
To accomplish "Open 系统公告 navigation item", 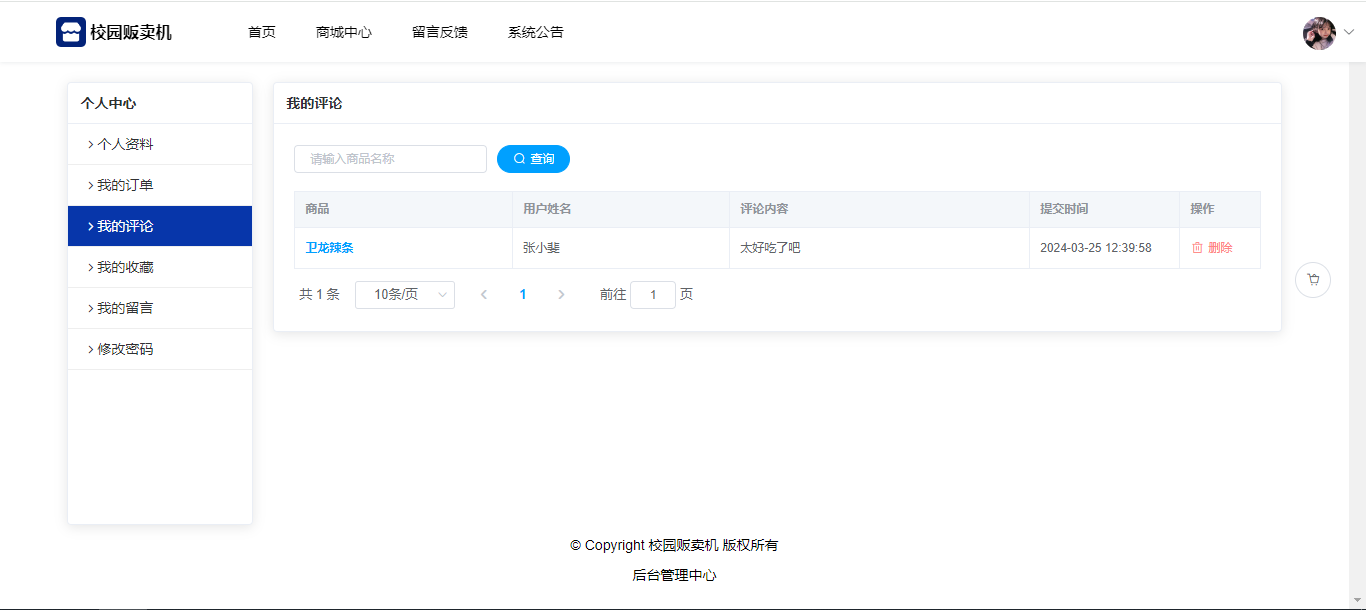I will pos(536,32).
